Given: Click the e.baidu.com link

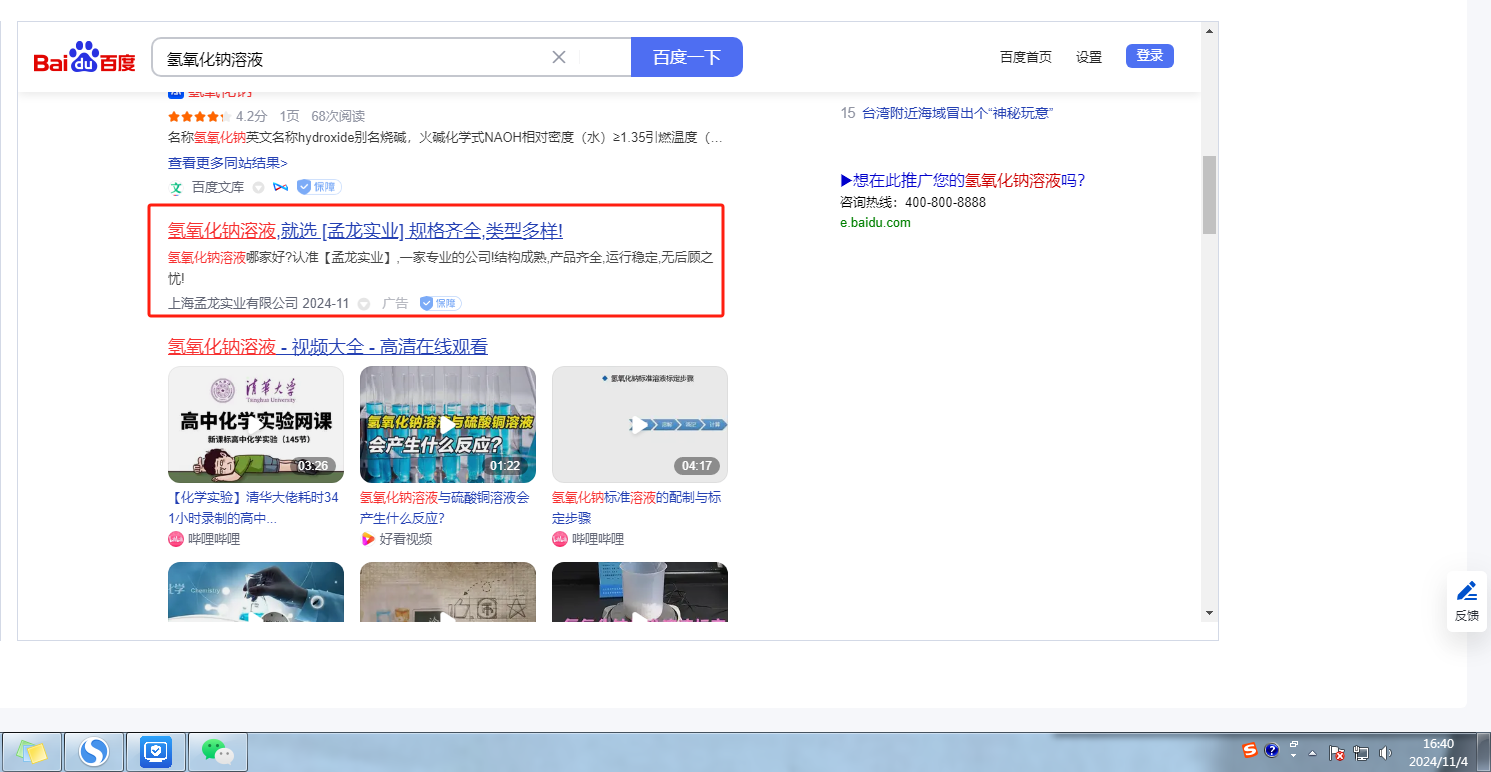Looking at the screenshot, I should point(875,223).
